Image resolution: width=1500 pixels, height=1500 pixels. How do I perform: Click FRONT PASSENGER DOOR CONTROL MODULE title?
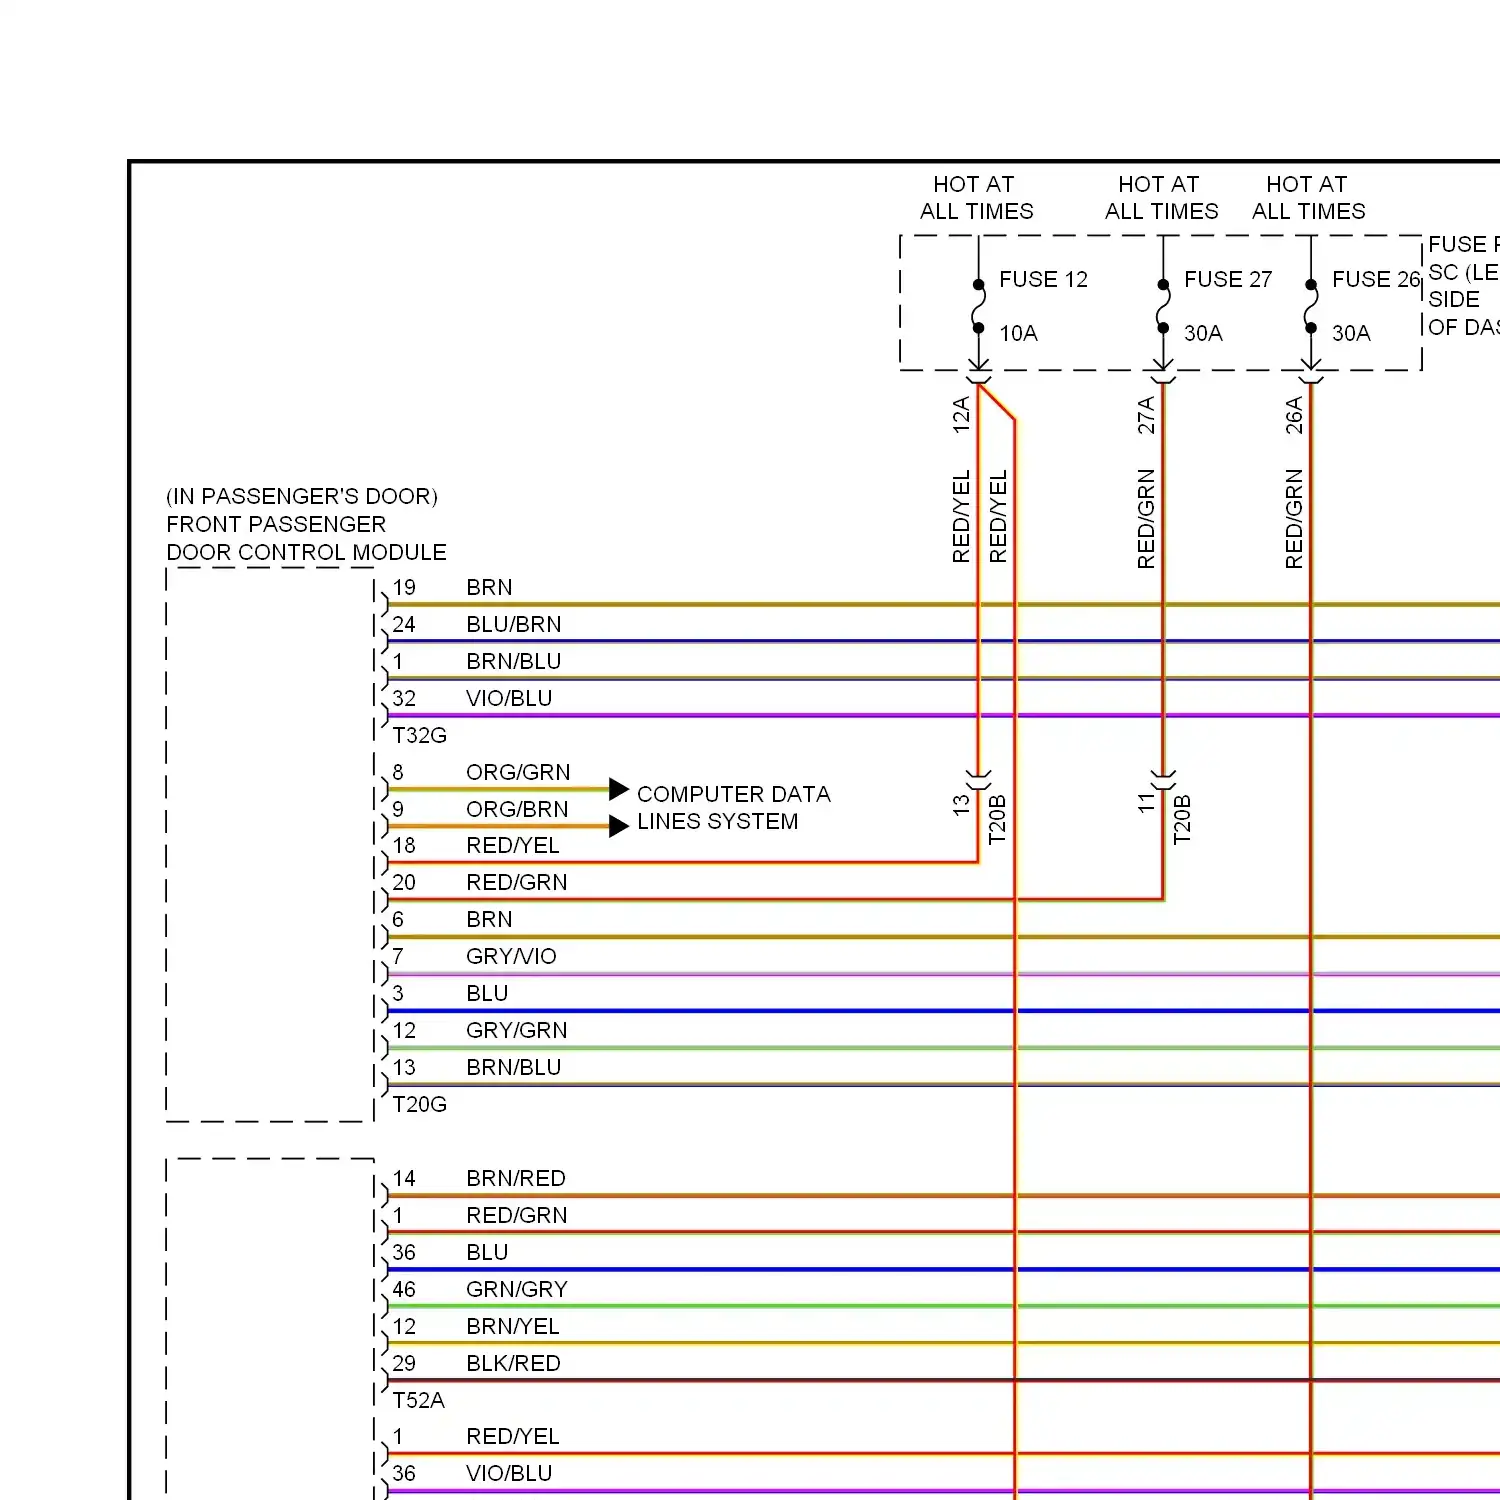pos(306,538)
